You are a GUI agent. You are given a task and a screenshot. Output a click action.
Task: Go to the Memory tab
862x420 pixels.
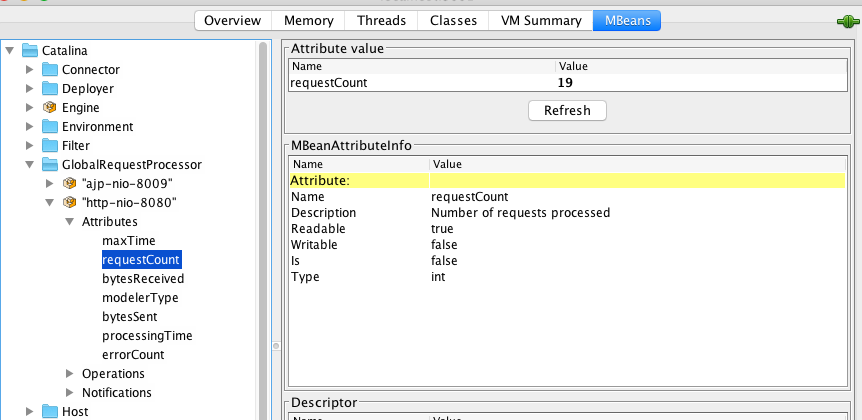(308, 20)
